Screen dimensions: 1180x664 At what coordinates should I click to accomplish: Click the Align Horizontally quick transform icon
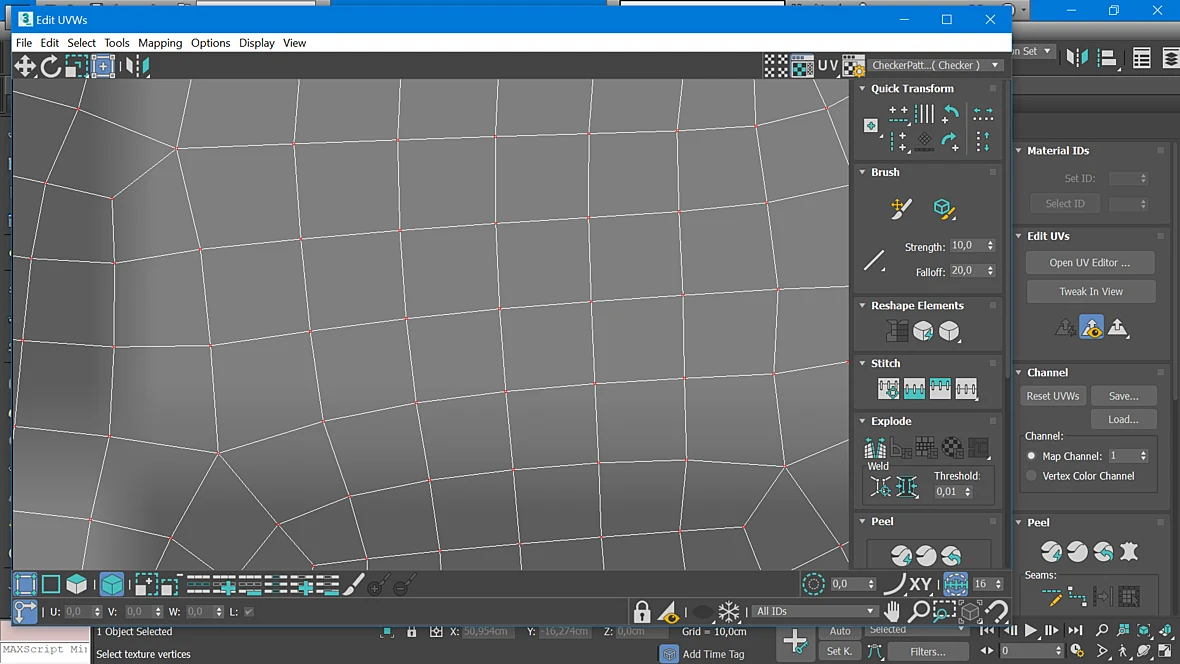[899, 114]
